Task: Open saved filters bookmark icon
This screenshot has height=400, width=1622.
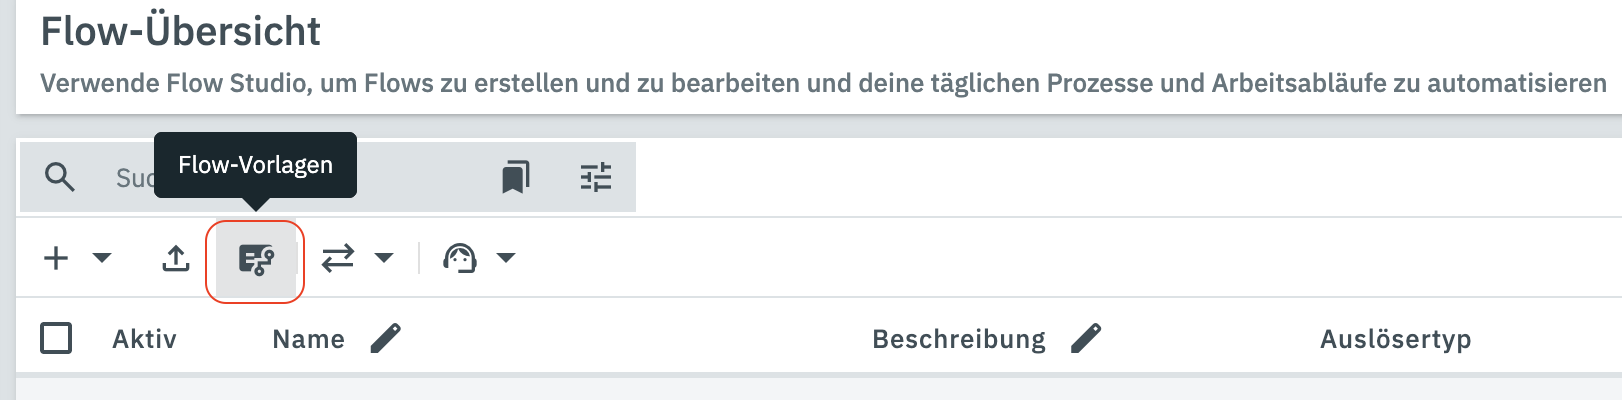Action: pyautogui.click(x=516, y=177)
